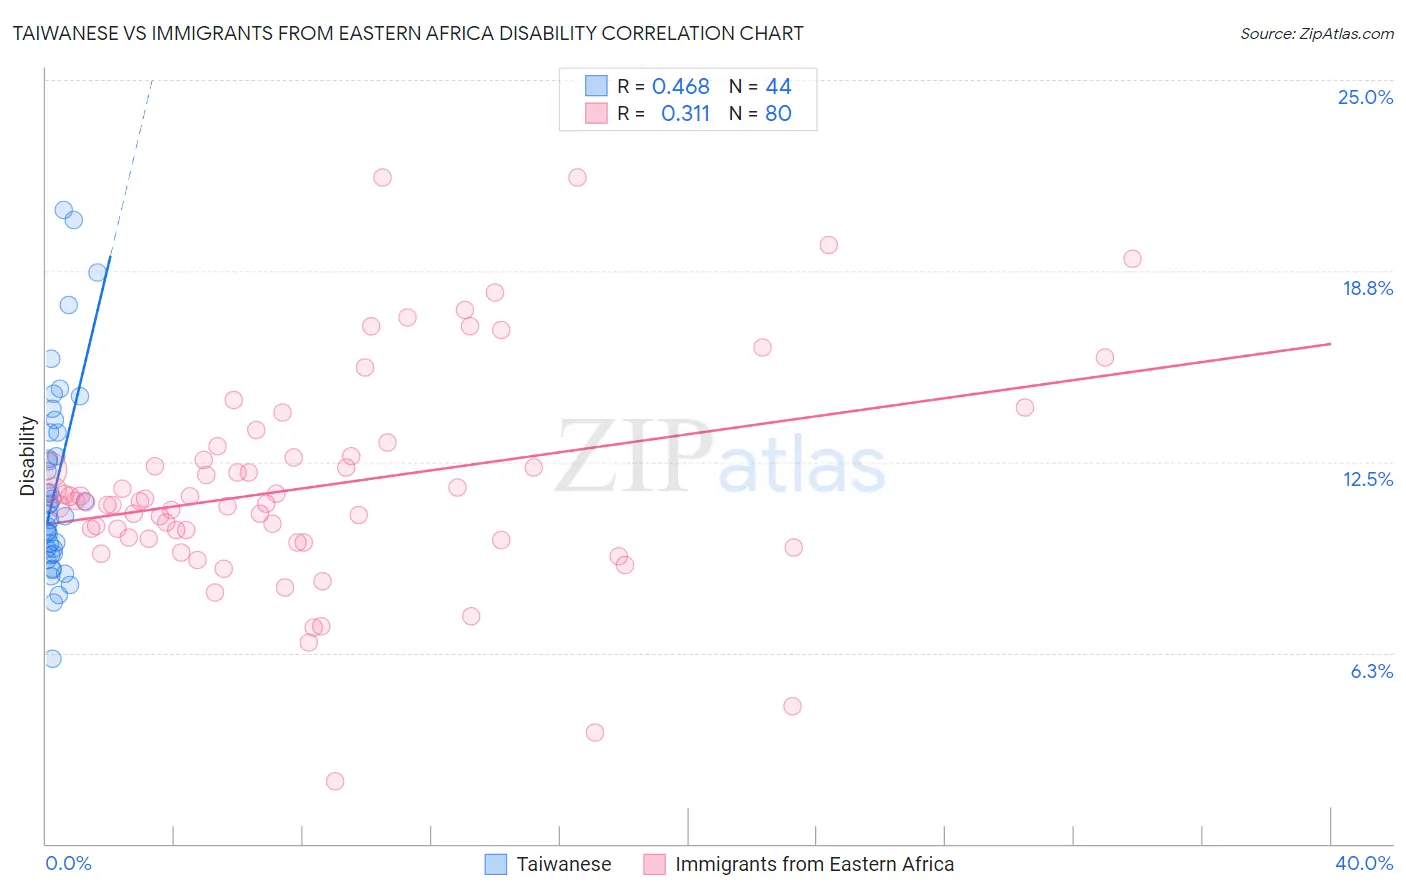Click the blue swatch beside R = 0.468
The width and height of the screenshot is (1406, 892).
(x=596, y=86)
